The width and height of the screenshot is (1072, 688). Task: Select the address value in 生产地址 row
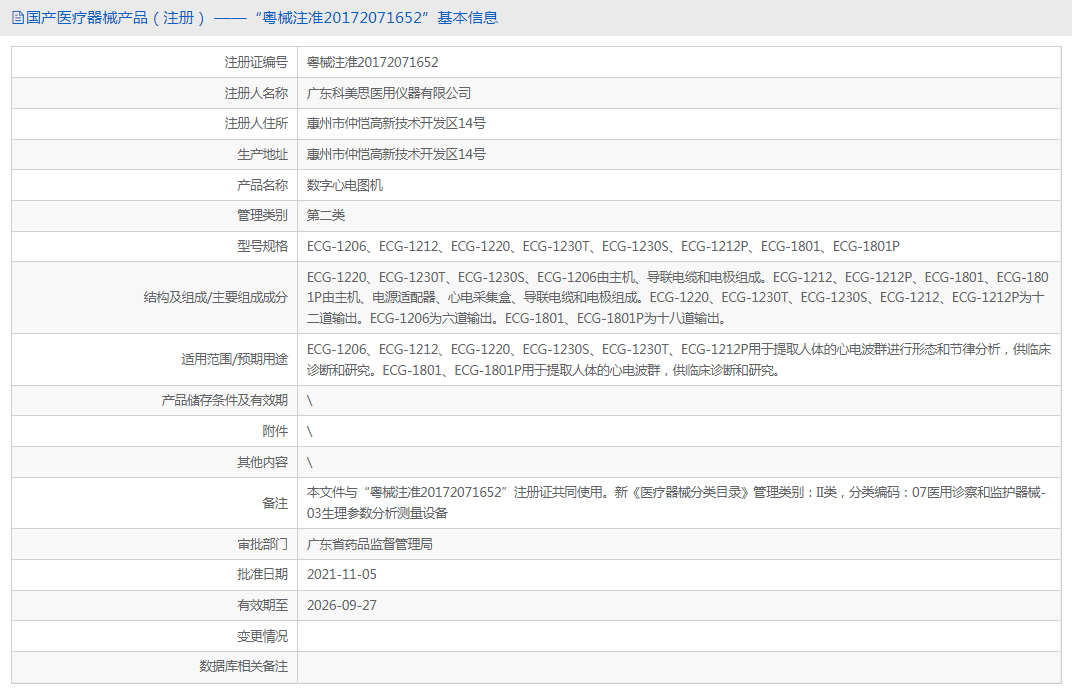click(x=396, y=155)
